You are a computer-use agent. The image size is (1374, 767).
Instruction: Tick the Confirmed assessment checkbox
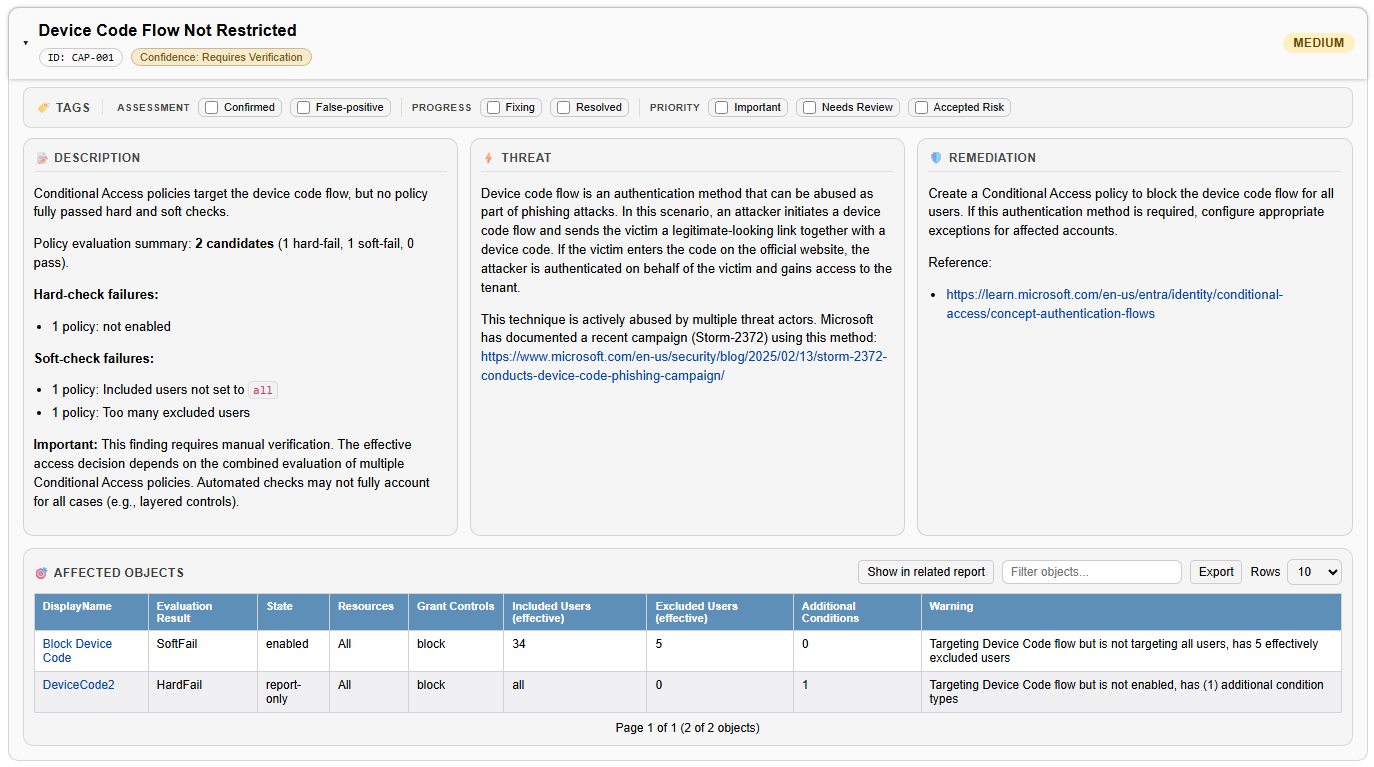pyautogui.click(x=212, y=108)
